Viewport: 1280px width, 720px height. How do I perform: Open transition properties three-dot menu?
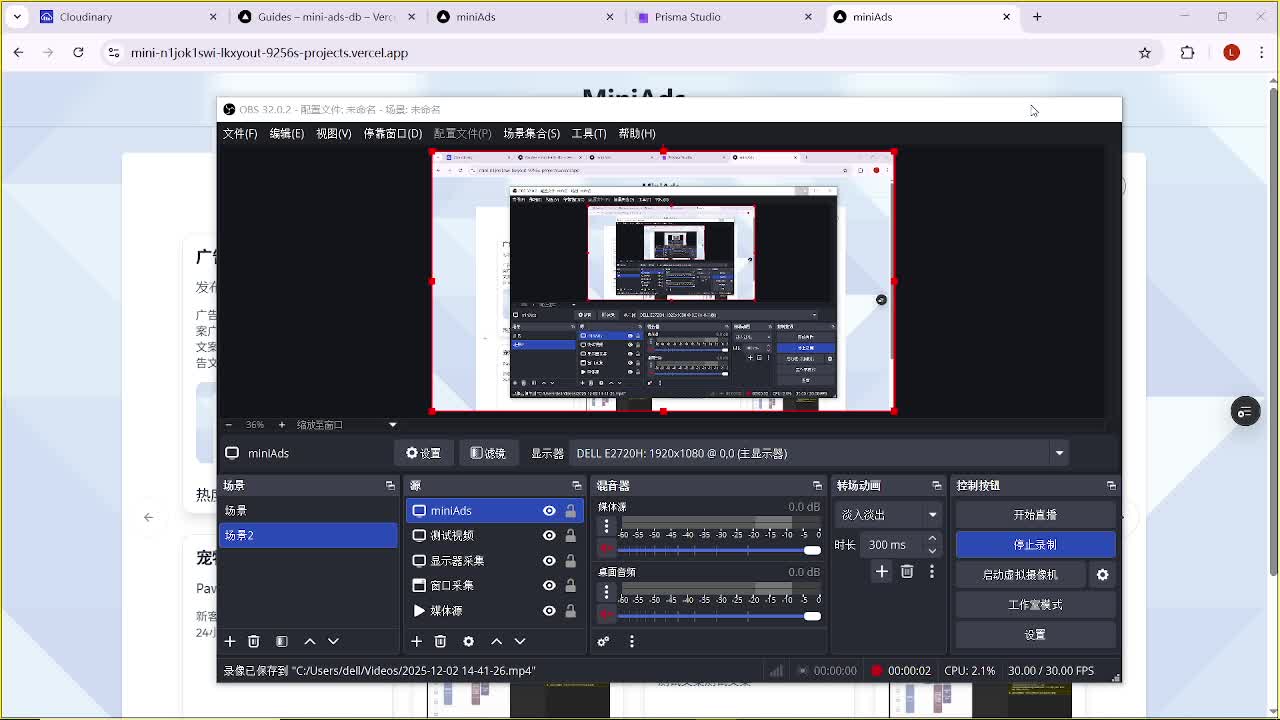(x=932, y=571)
